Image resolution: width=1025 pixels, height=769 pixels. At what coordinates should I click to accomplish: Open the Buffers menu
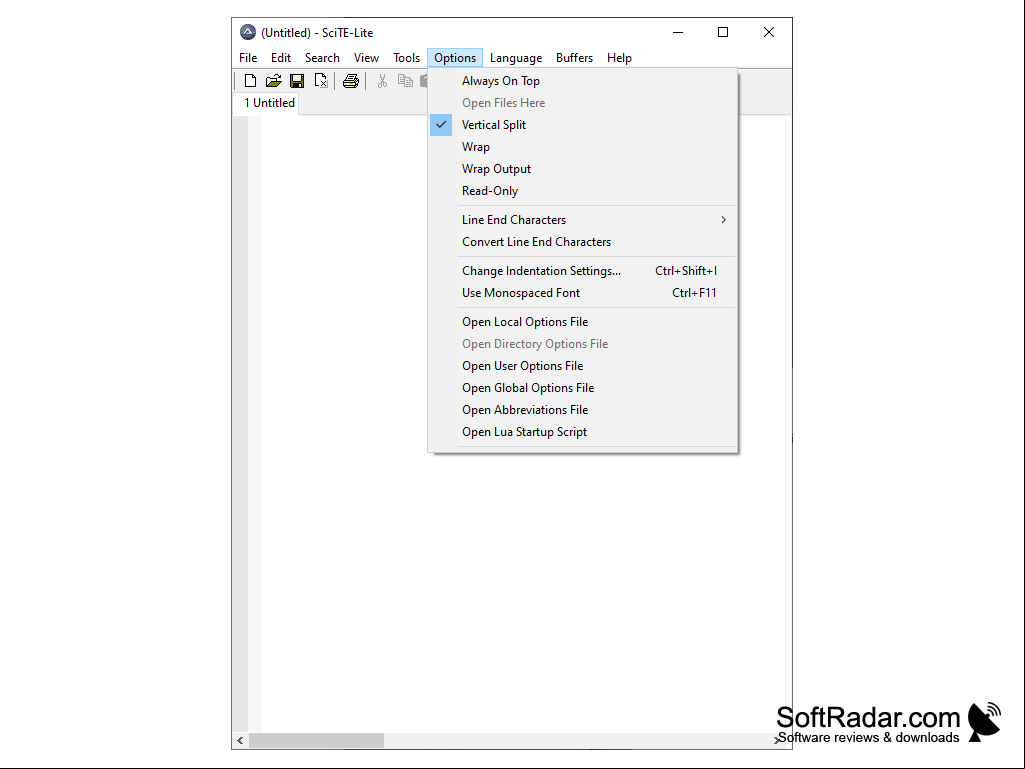click(x=575, y=58)
